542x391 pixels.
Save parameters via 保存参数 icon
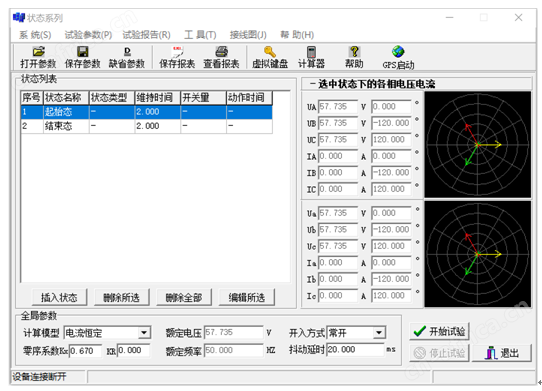point(82,58)
